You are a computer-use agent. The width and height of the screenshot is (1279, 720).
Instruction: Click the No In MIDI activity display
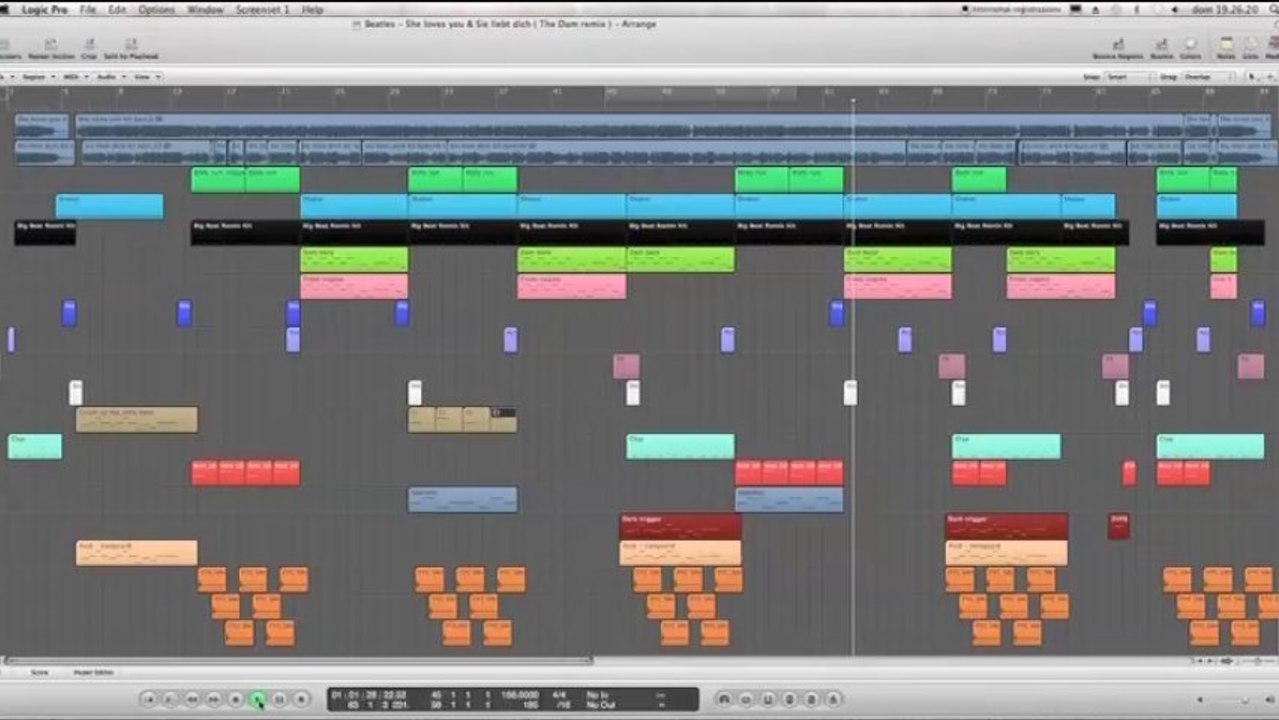click(598, 693)
